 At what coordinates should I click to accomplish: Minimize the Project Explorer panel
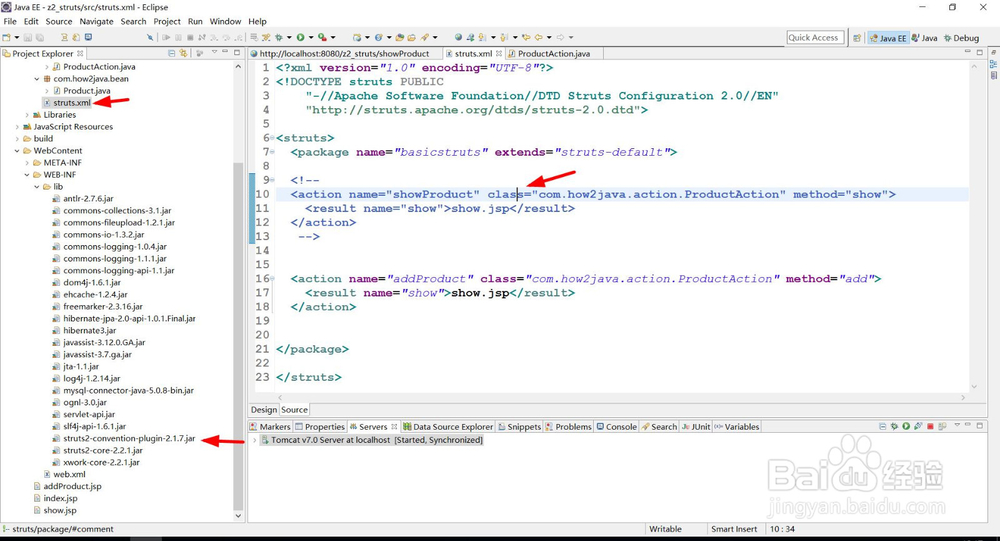click(225, 52)
